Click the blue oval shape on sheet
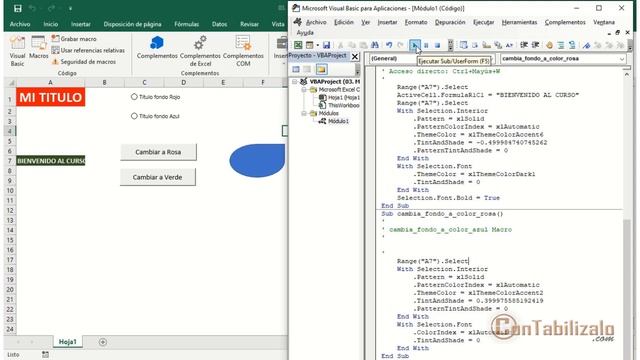This screenshot has width=640, height=360. 258,160
